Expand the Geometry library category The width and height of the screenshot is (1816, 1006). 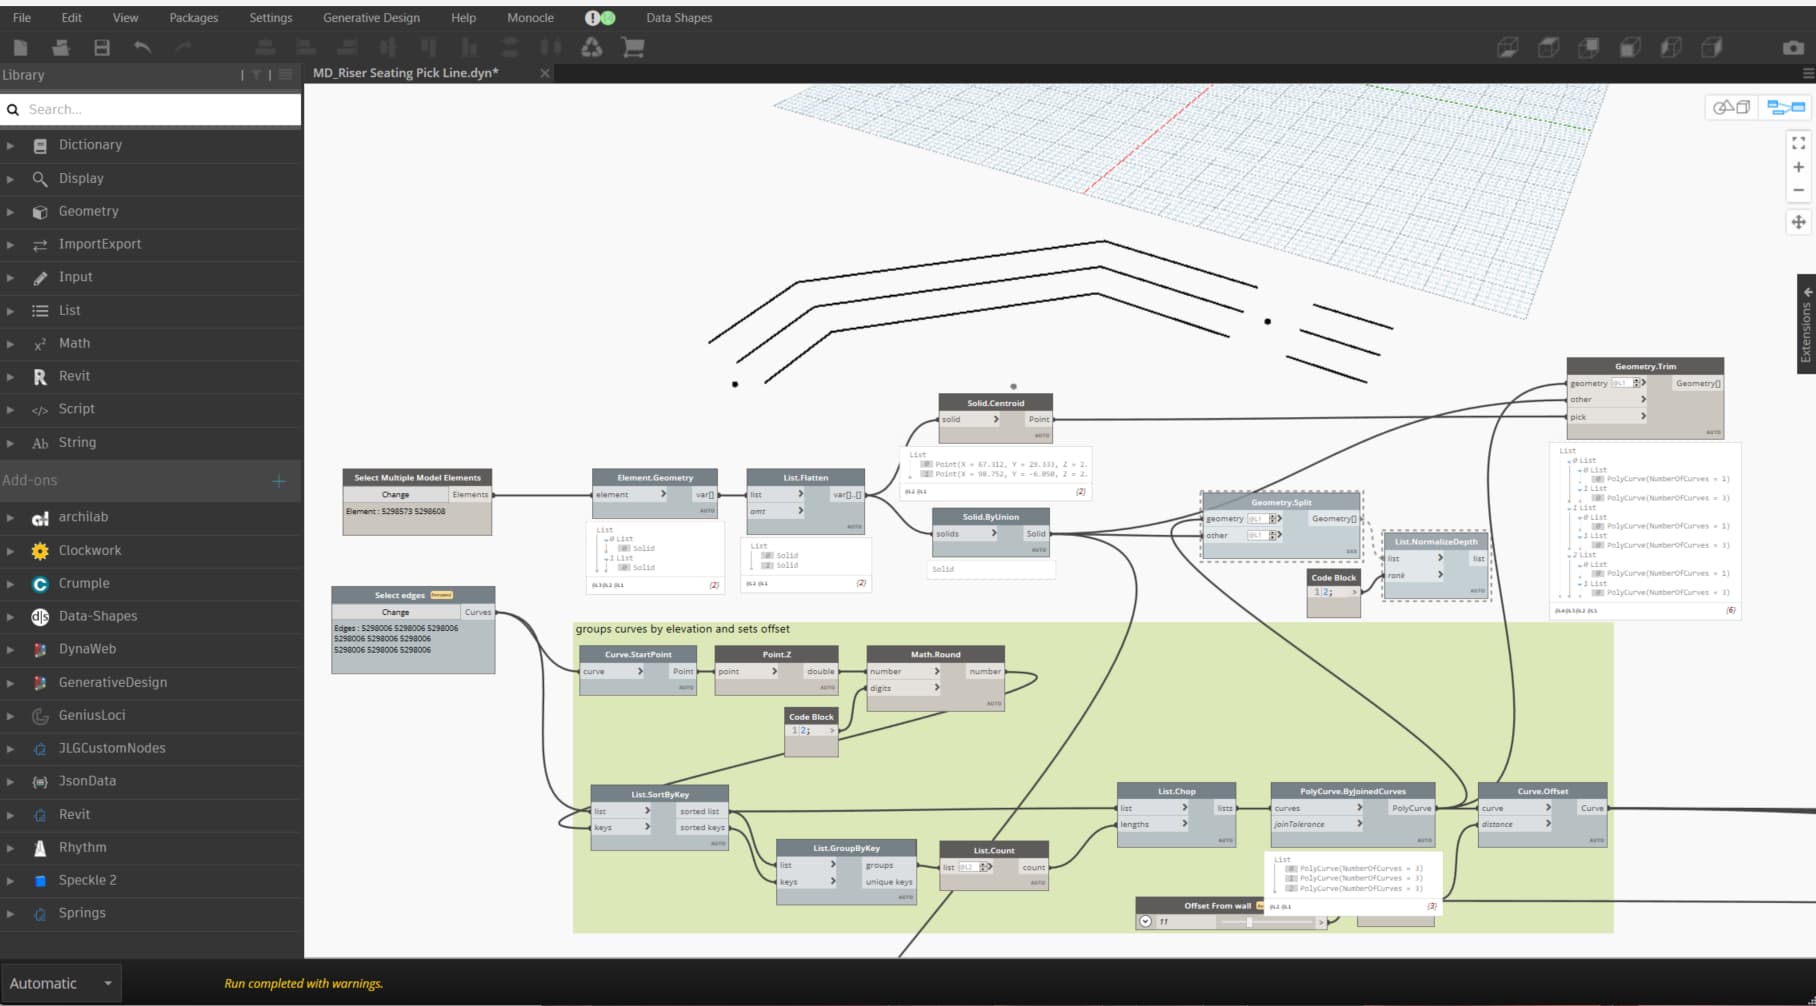point(88,211)
